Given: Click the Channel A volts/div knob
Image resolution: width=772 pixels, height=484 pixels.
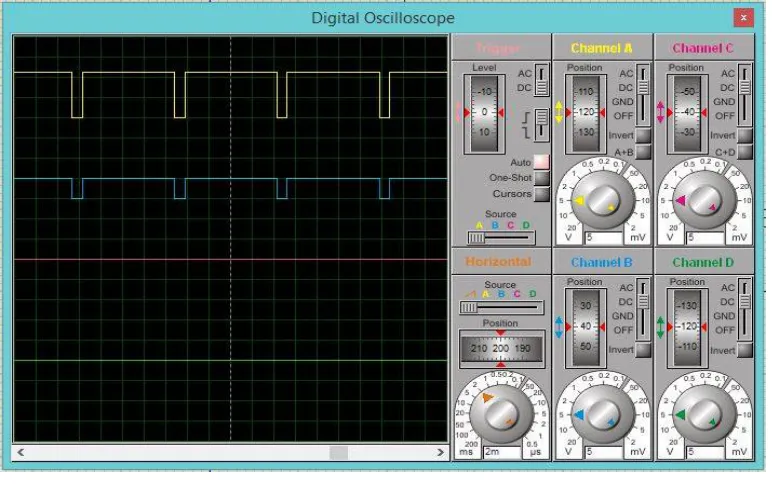Looking at the screenshot, I should (x=603, y=200).
